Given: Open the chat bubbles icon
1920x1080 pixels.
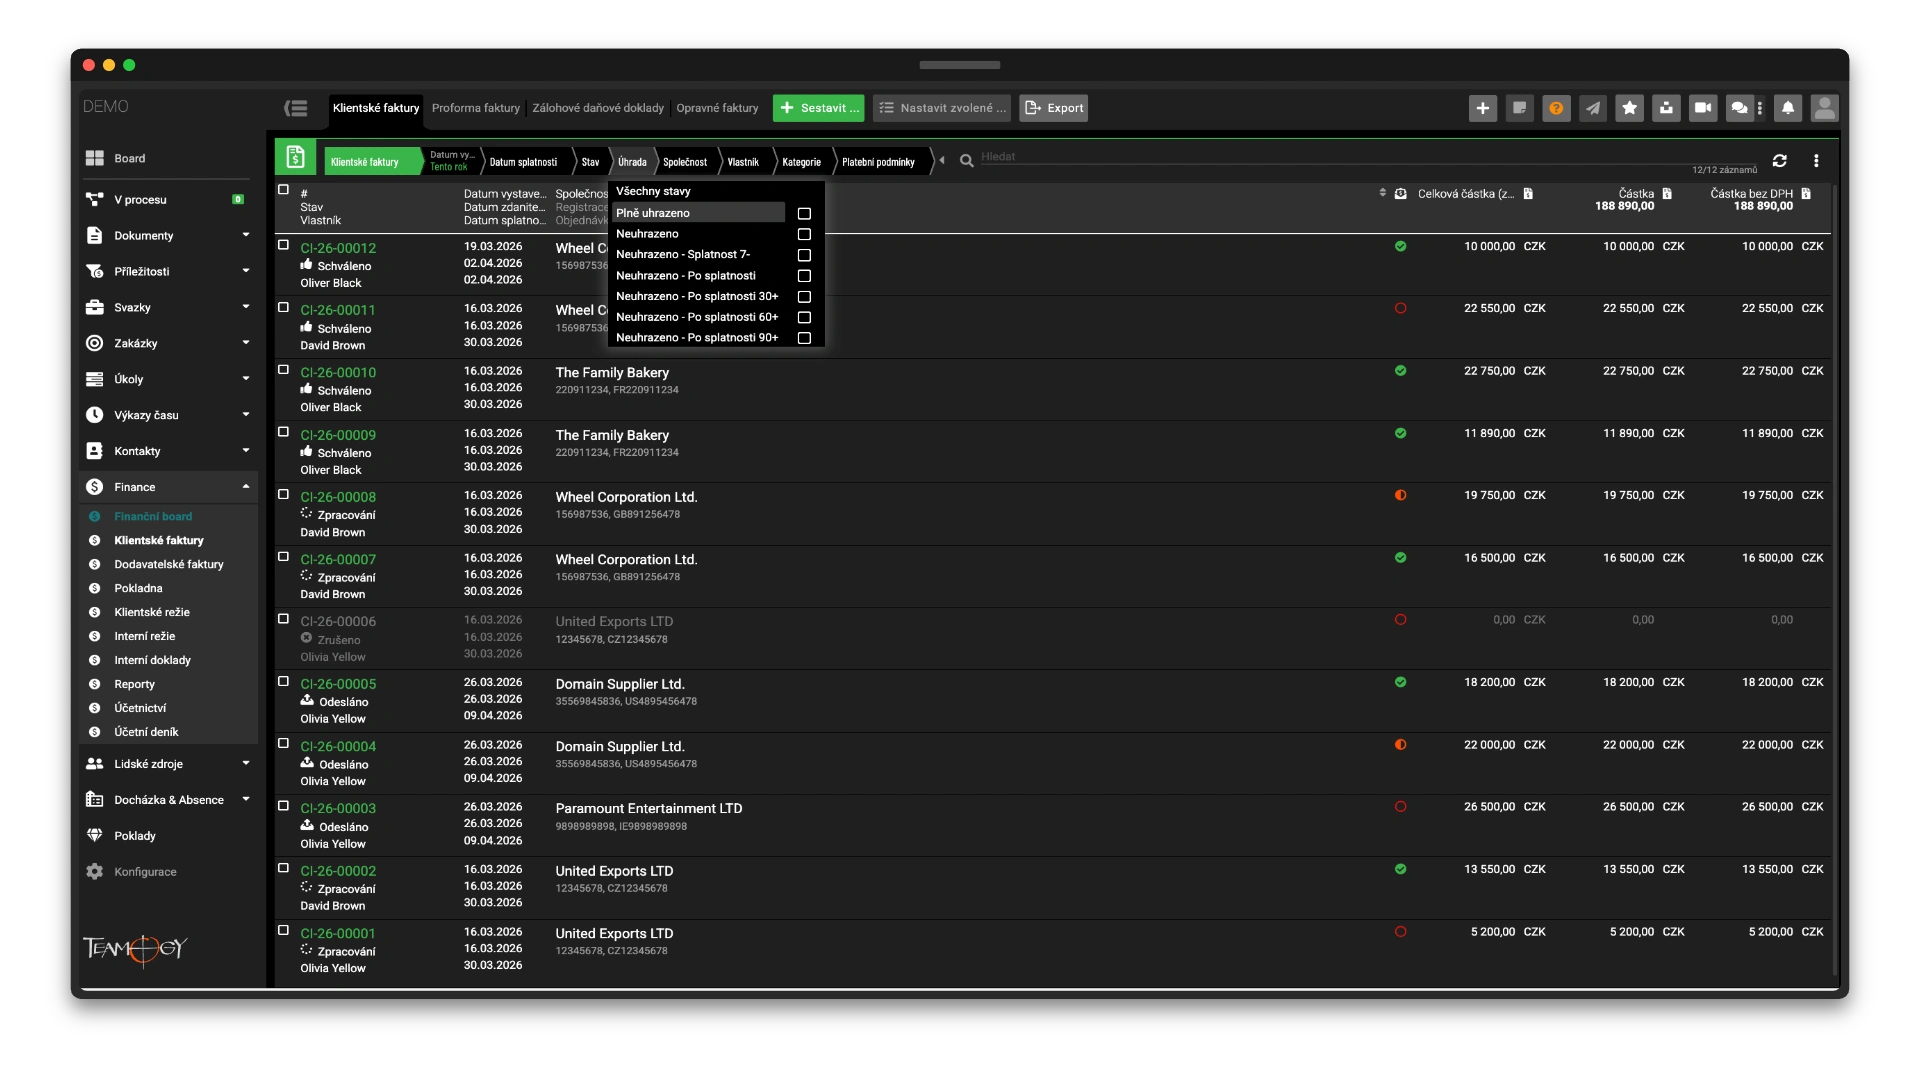Looking at the screenshot, I should point(1739,108).
